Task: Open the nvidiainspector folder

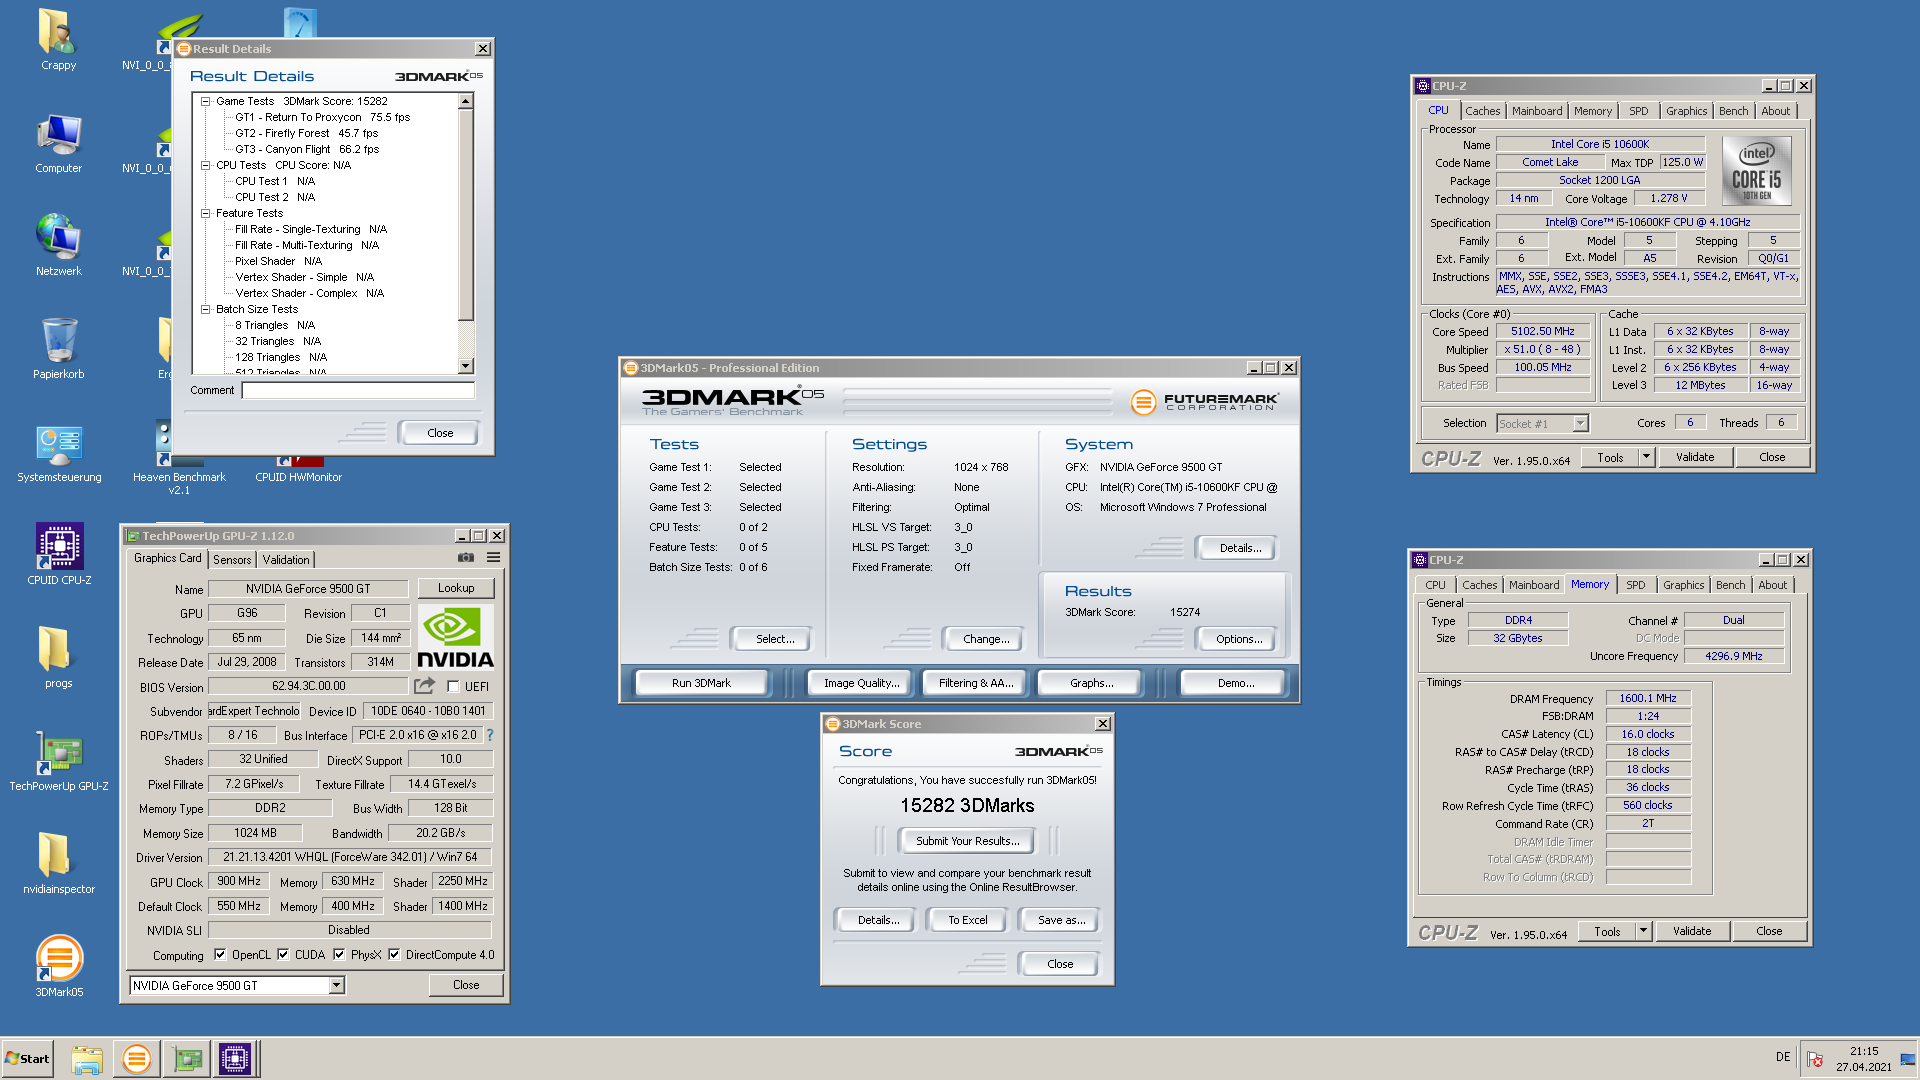Action: point(59,864)
